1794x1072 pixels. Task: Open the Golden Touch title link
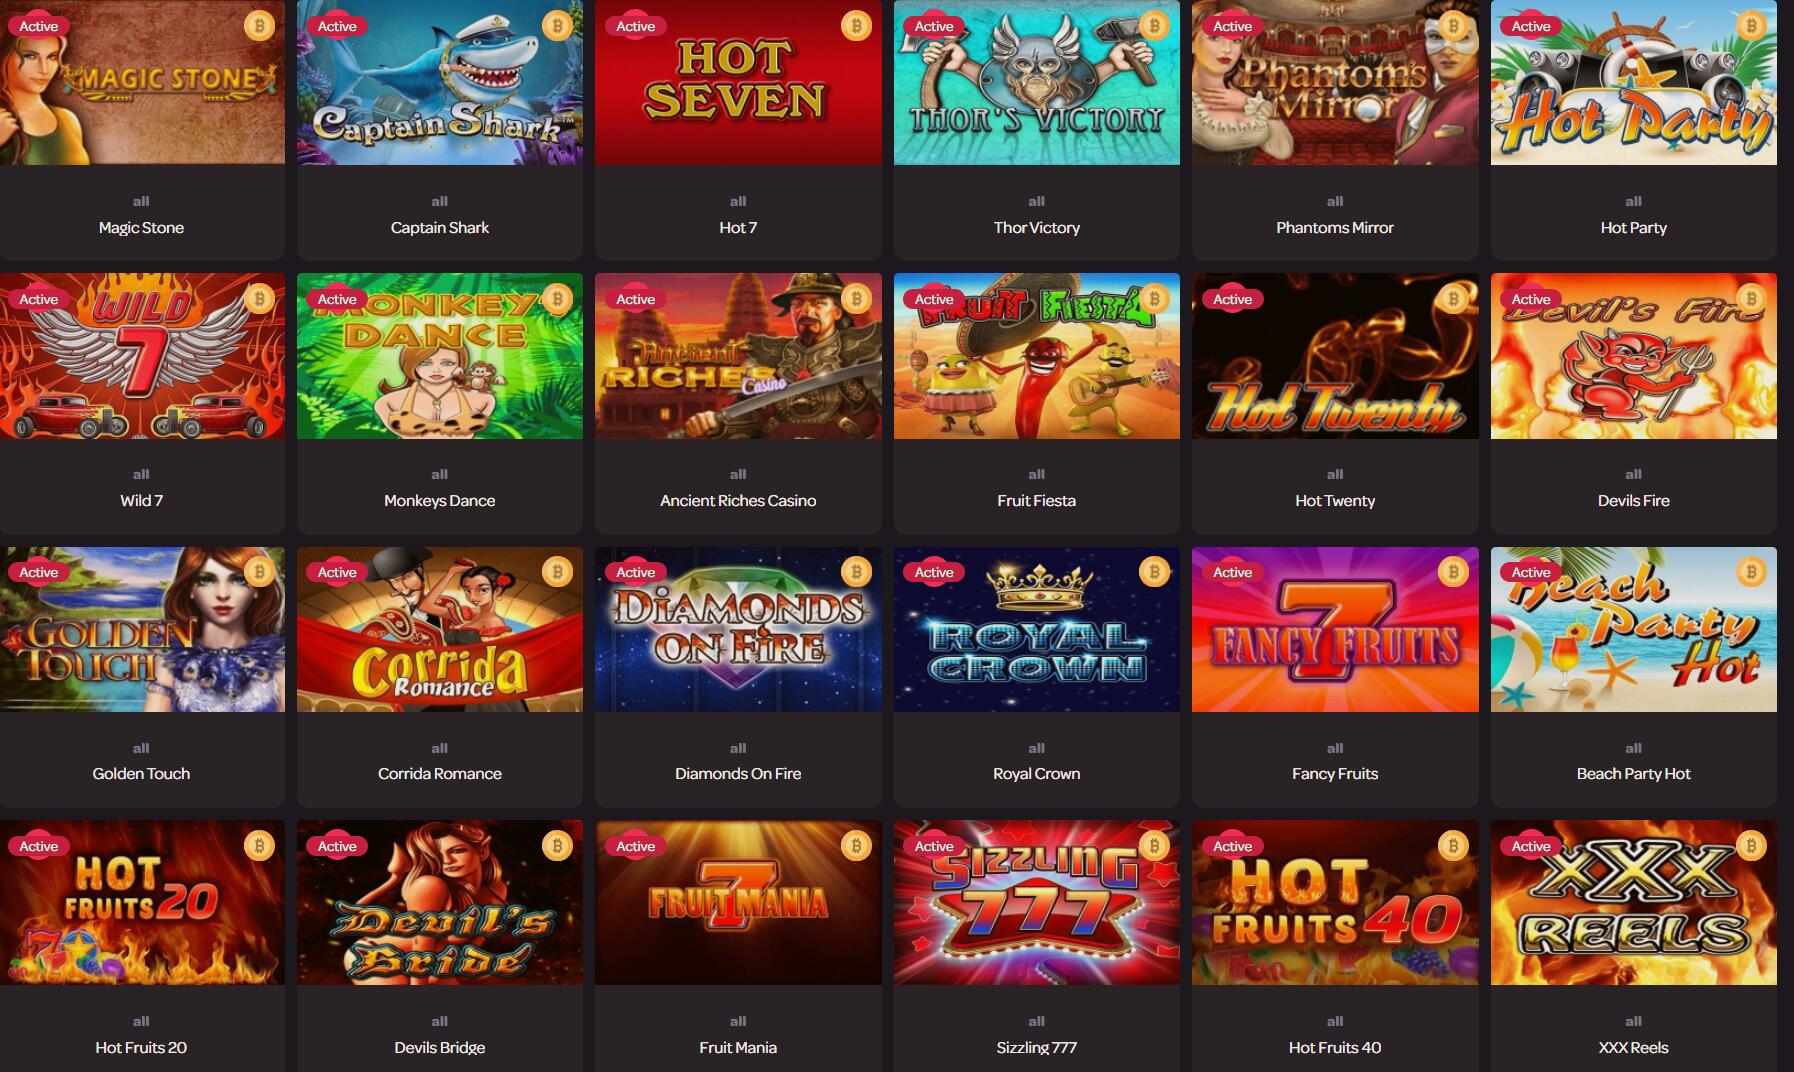click(141, 774)
